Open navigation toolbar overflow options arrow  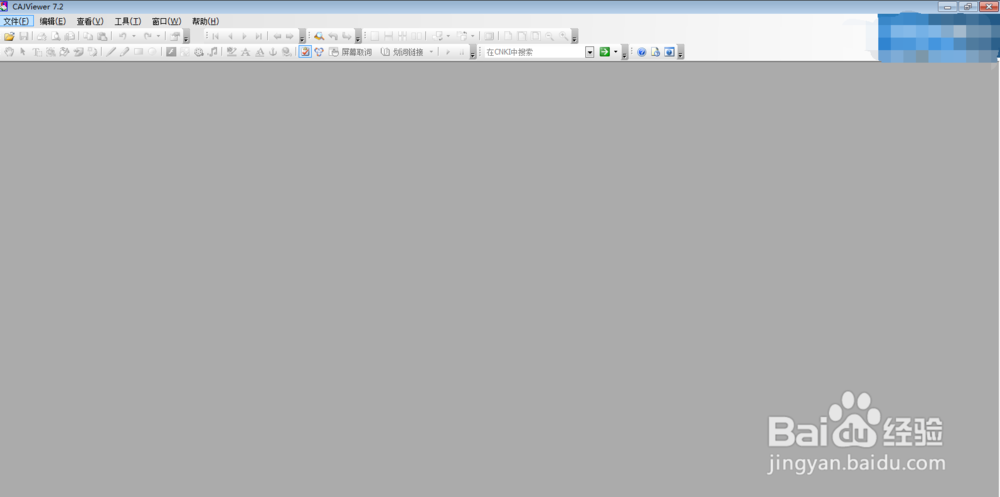coord(302,37)
